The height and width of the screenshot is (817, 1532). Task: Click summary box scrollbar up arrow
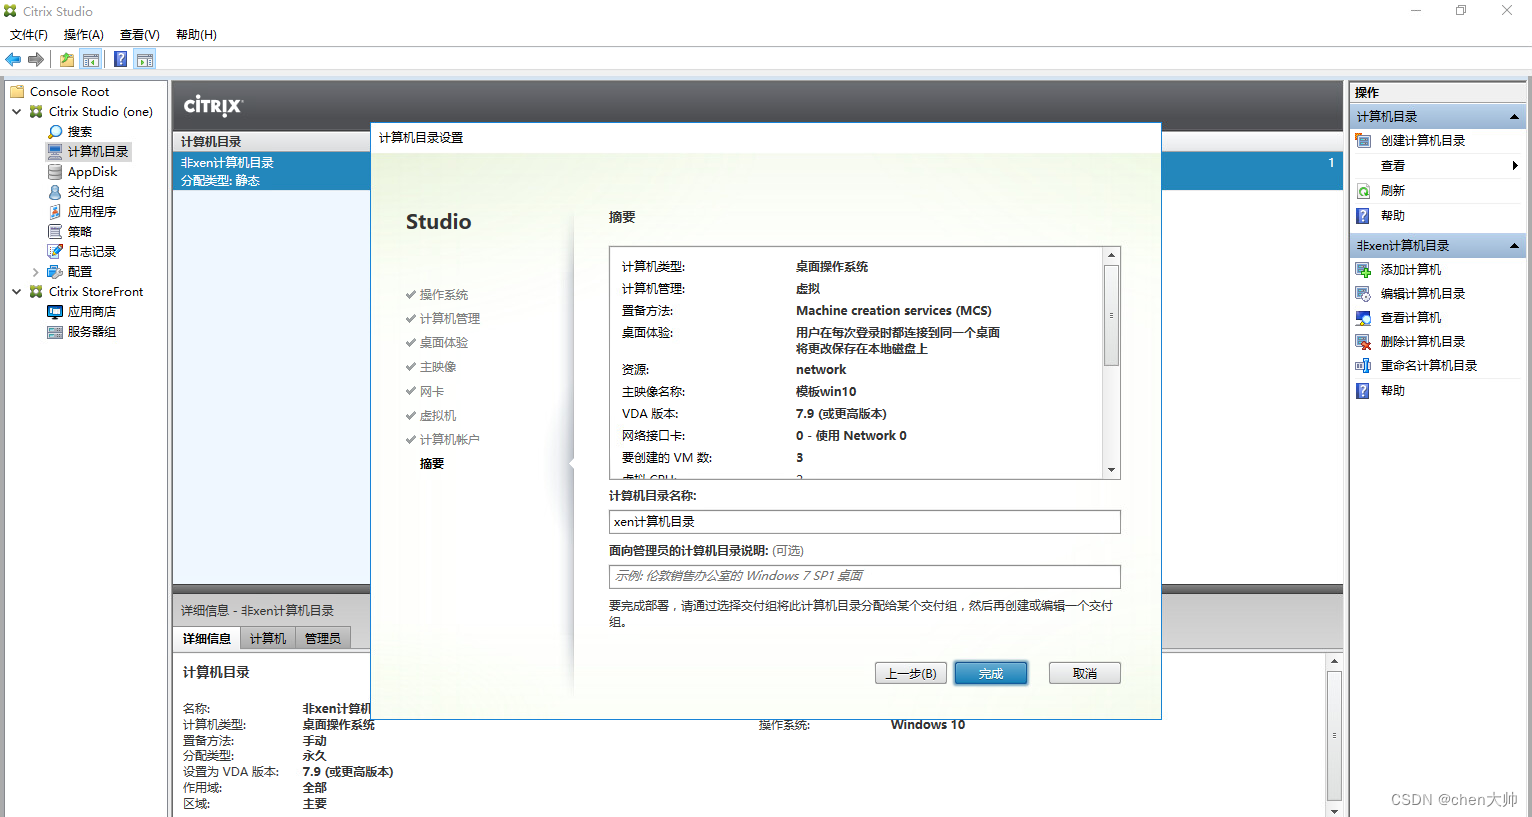coord(1111,256)
